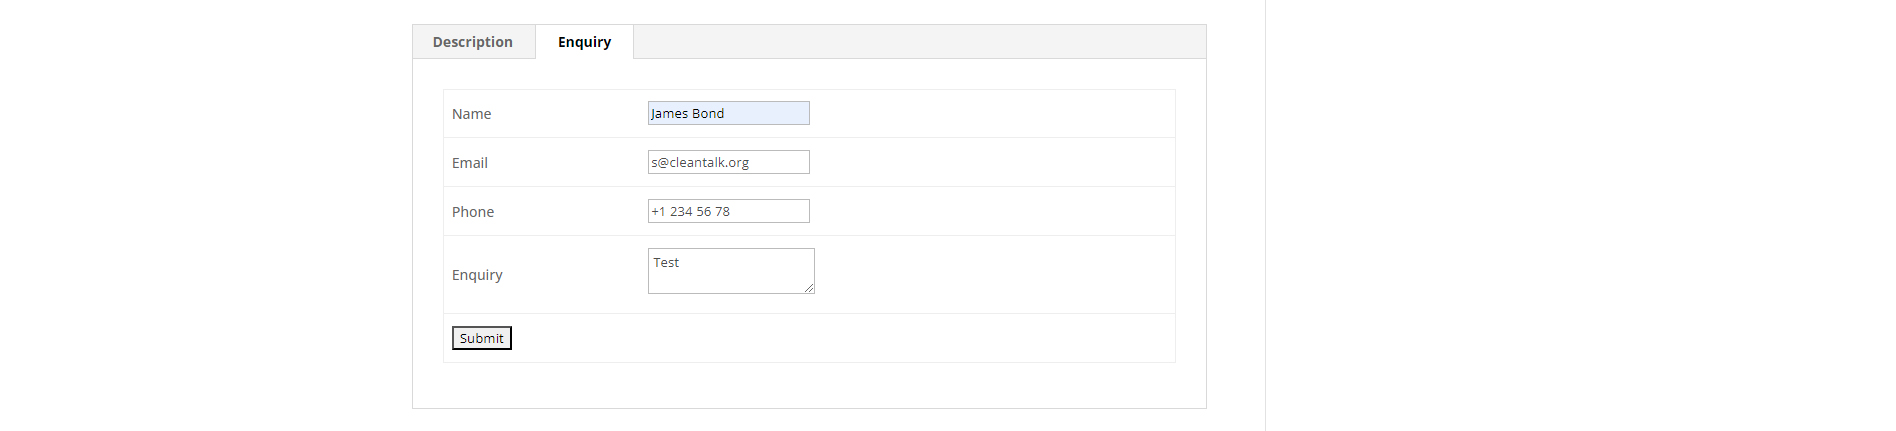The width and height of the screenshot is (1896, 431).
Task: Select the Enquiry tab
Action: click(x=584, y=42)
